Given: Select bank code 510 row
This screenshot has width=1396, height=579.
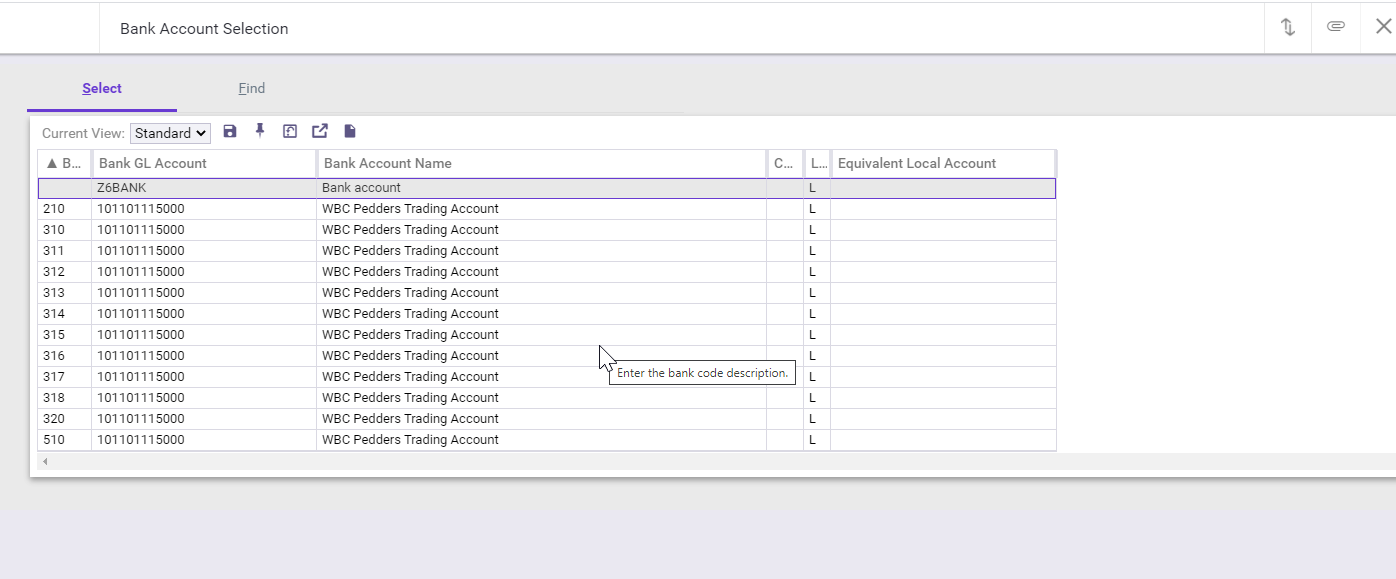Looking at the screenshot, I should [x=546, y=440].
